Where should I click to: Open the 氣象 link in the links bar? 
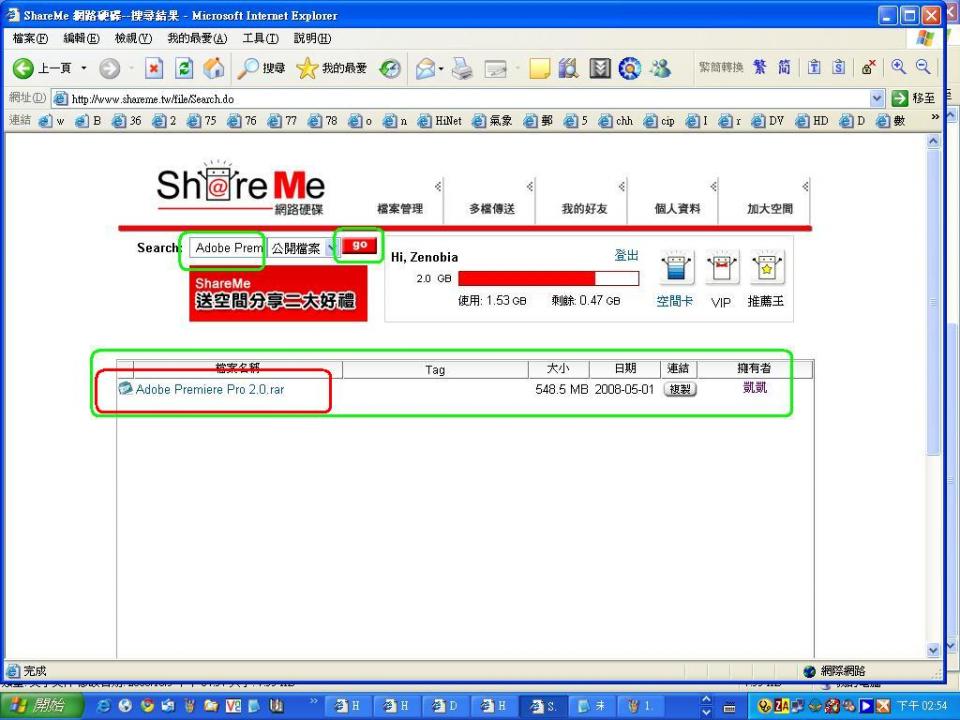[x=493, y=121]
